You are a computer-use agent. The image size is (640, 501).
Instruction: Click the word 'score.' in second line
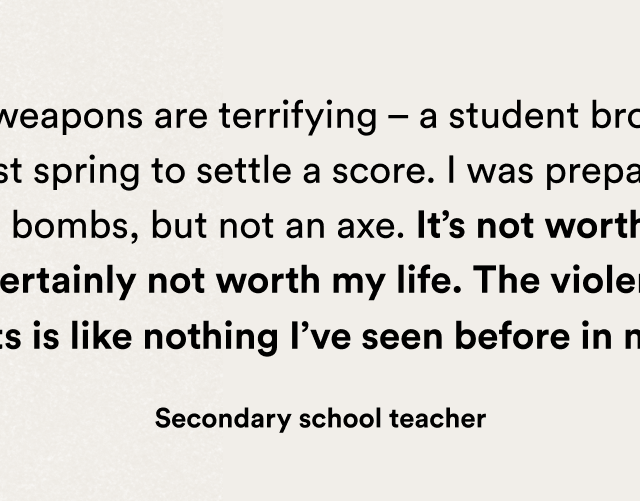pyautogui.click(x=384, y=173)
